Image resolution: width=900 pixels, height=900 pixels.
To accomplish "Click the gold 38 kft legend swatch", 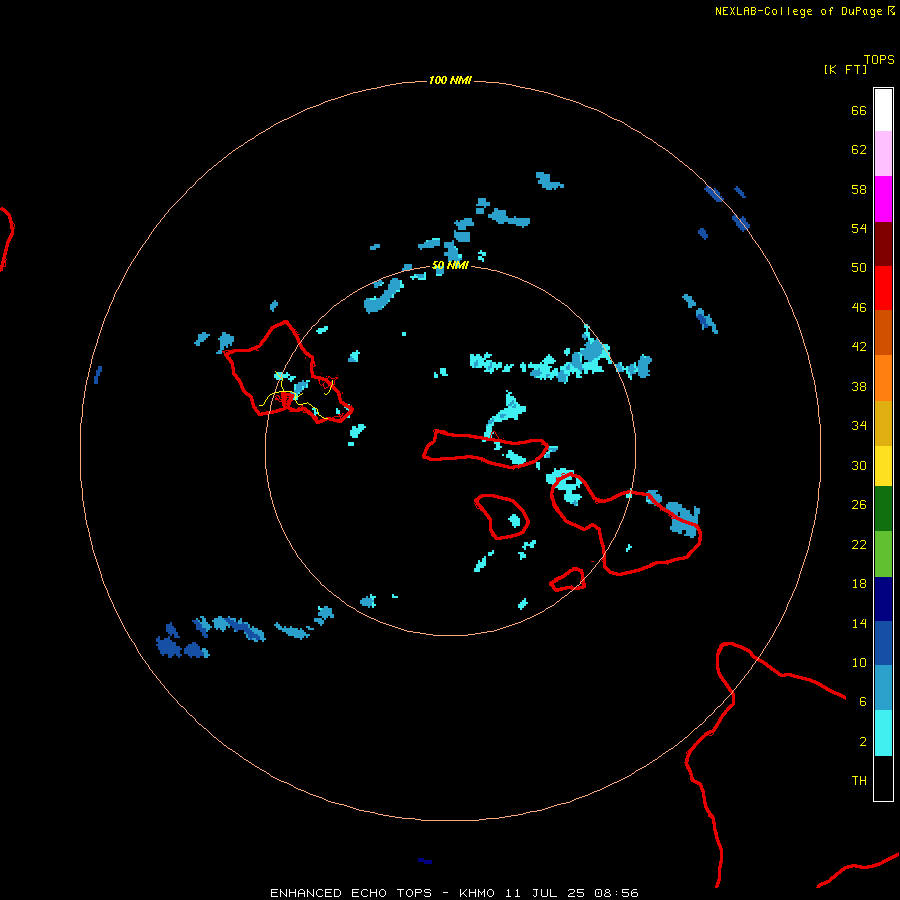I will (883, 423).
